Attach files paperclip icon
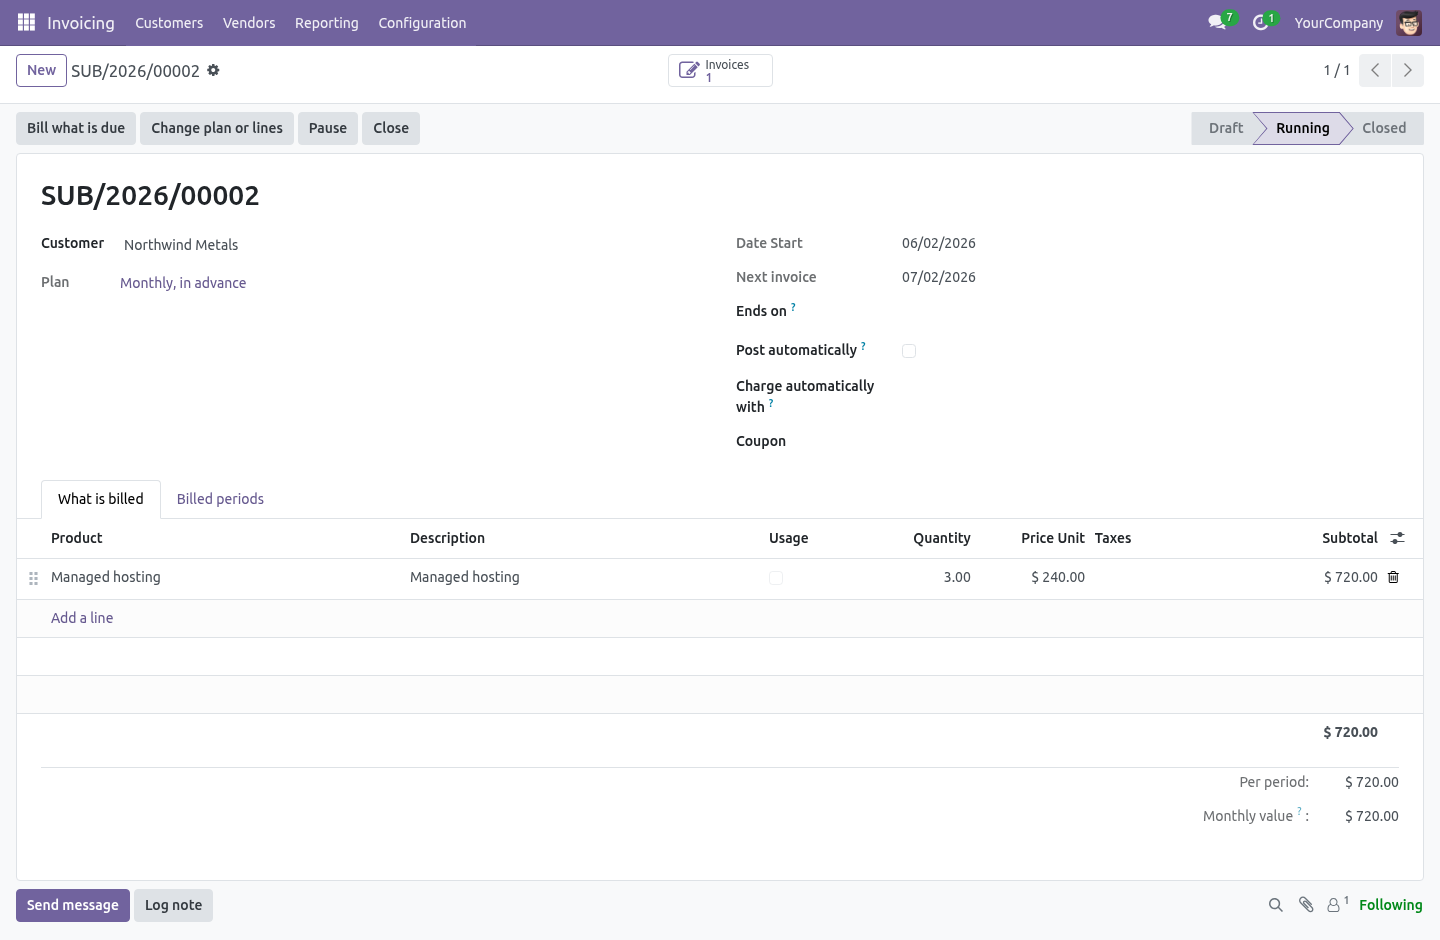The width and height of the screenshot is (1440, 940). point(1306,905)
